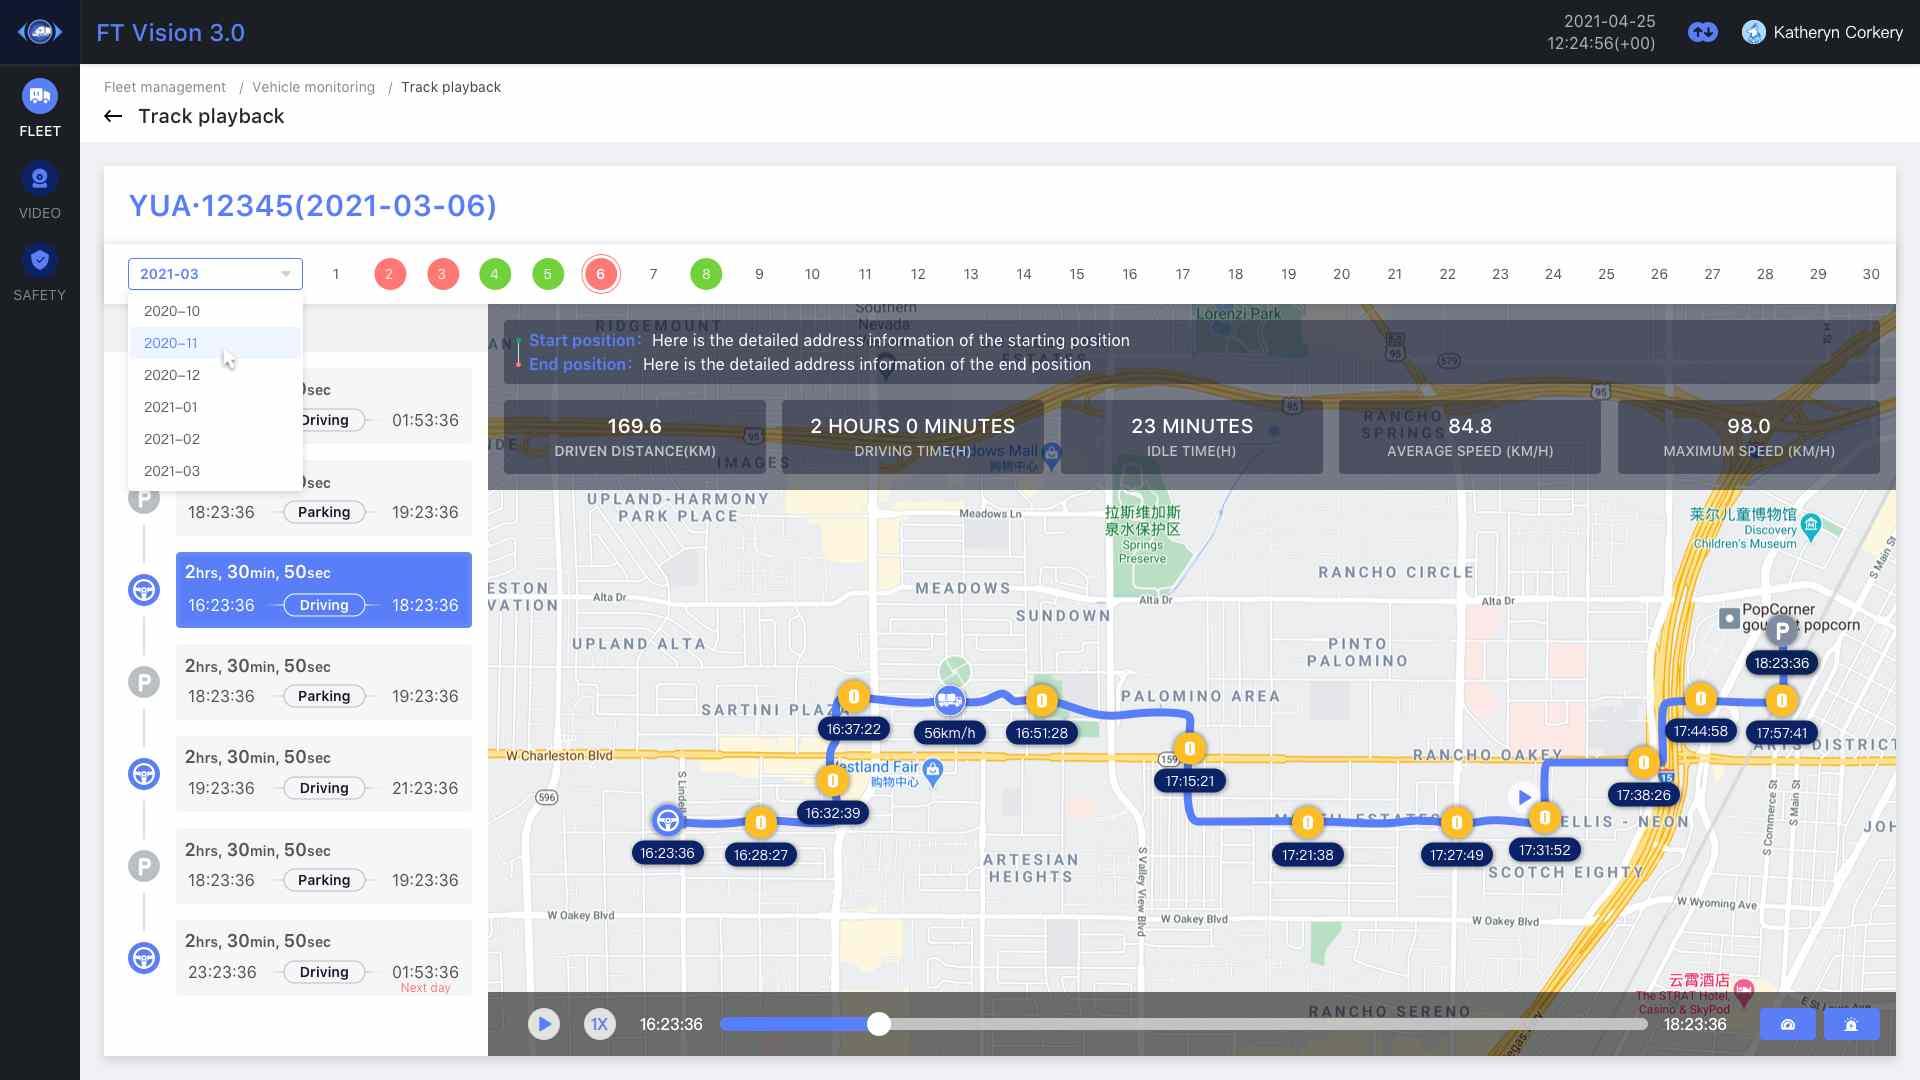Select red day 2 in the calendar row

[389, 274]
